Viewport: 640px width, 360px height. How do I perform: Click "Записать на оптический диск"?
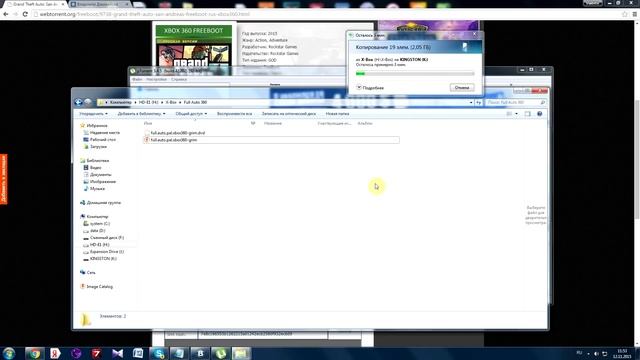289,114
